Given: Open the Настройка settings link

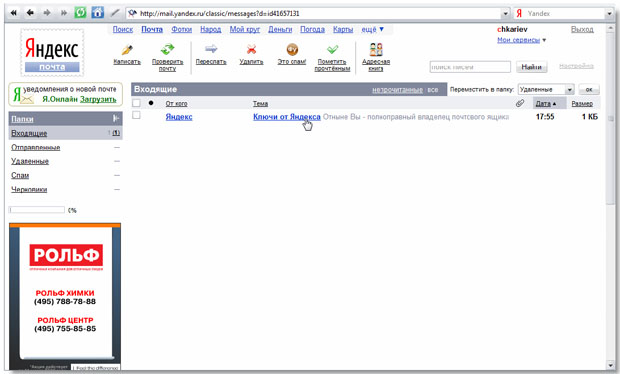Looking at the screenshot, I should 576,66.
